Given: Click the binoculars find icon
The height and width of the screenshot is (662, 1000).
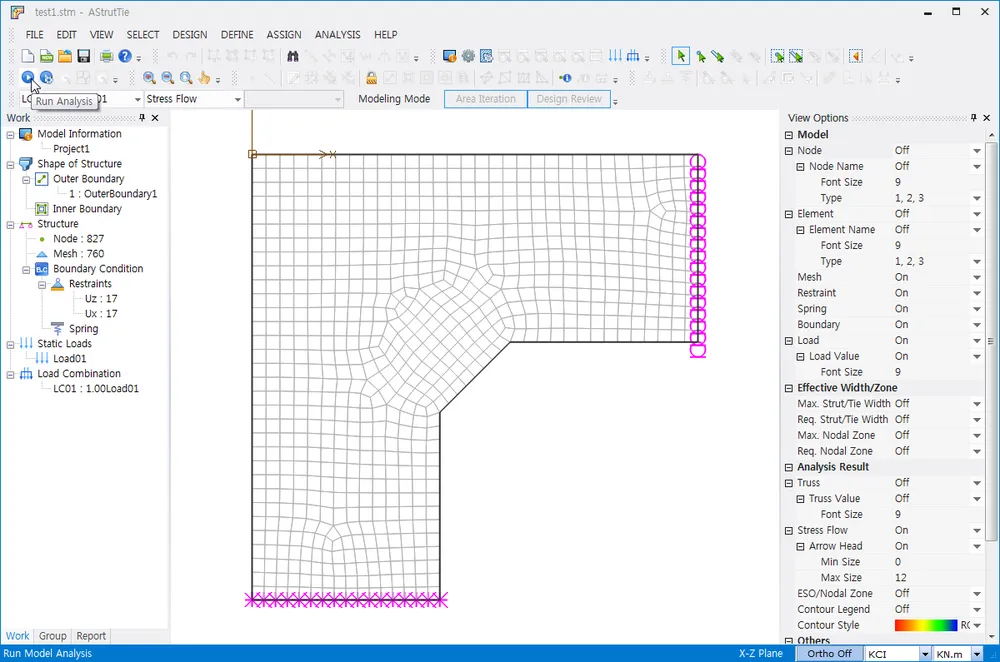Looking at the screenshot, I should point(293,57).
